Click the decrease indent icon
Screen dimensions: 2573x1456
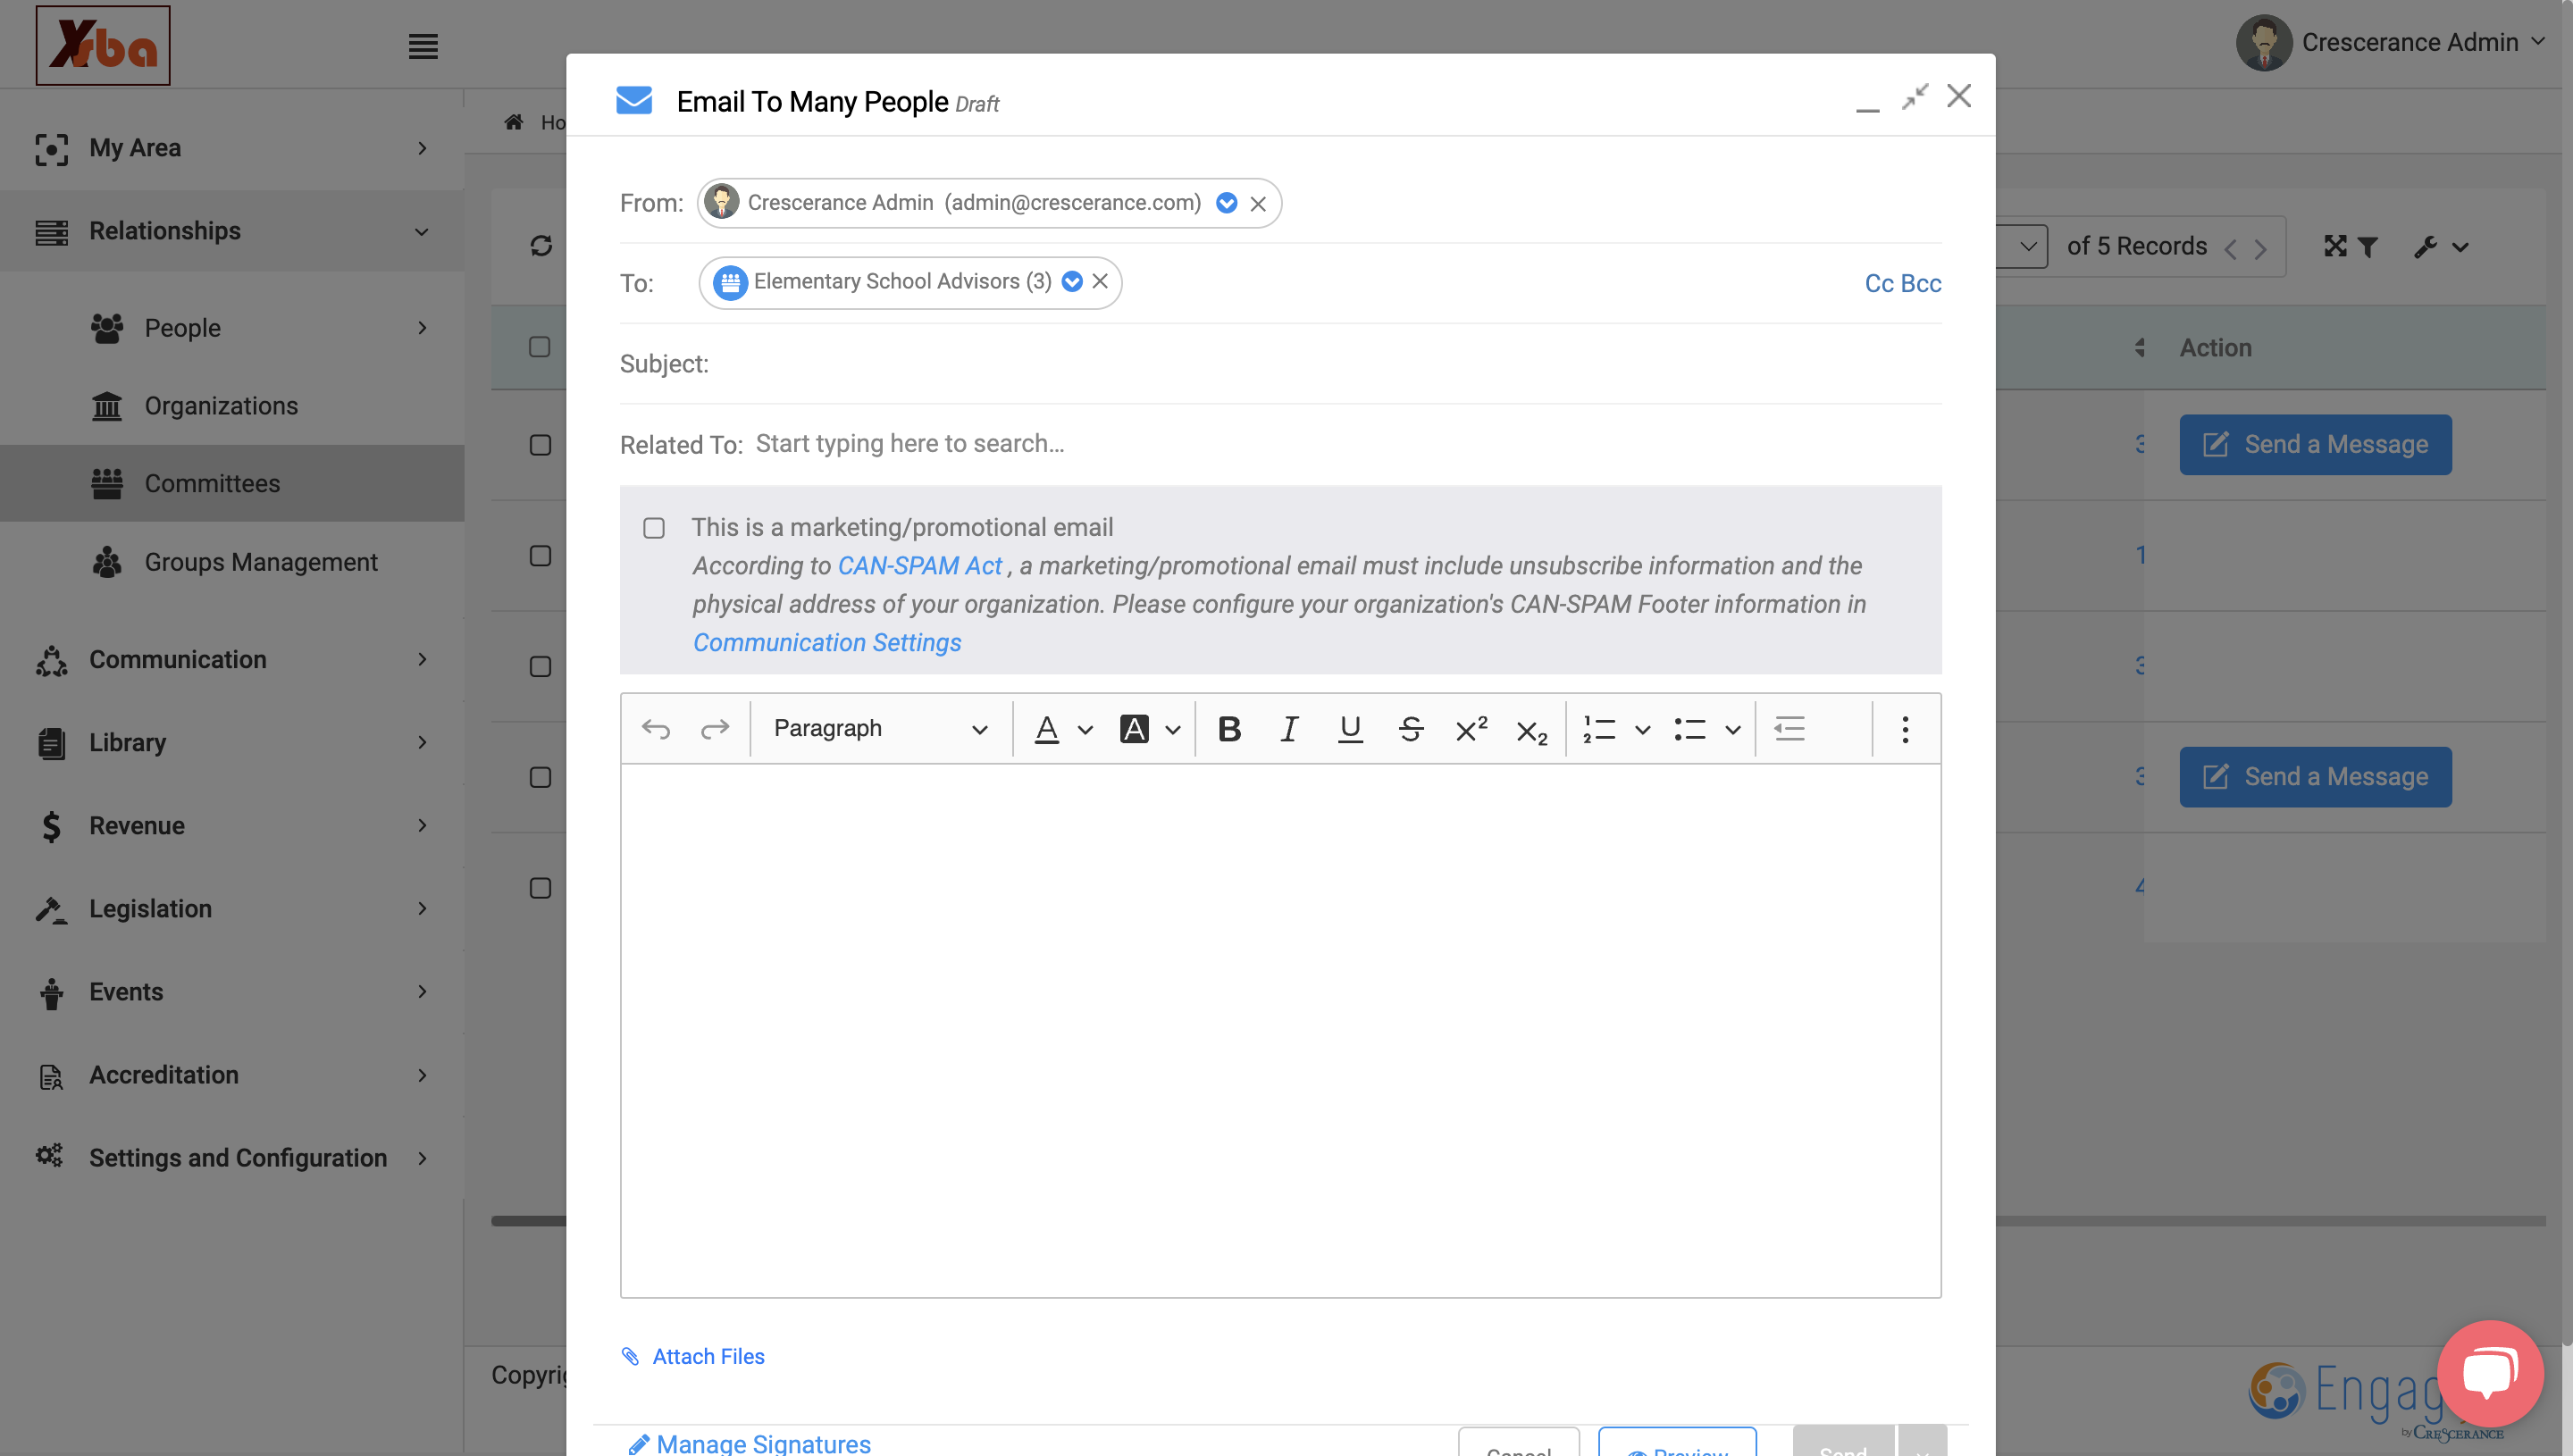coord(1789,729)
